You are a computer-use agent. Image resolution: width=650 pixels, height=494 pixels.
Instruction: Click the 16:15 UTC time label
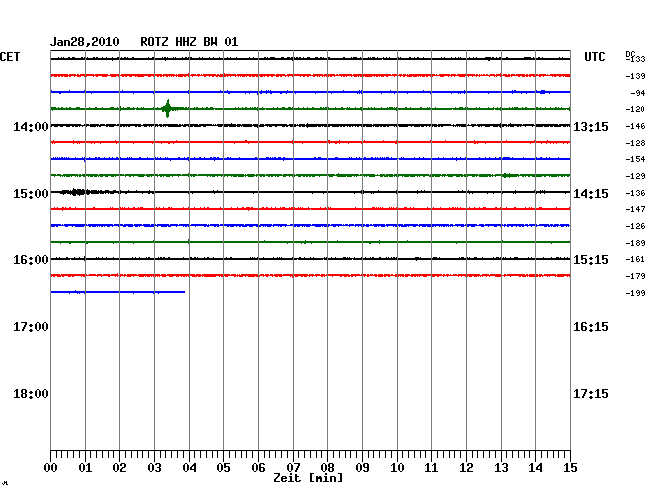(x=591, y=327)
